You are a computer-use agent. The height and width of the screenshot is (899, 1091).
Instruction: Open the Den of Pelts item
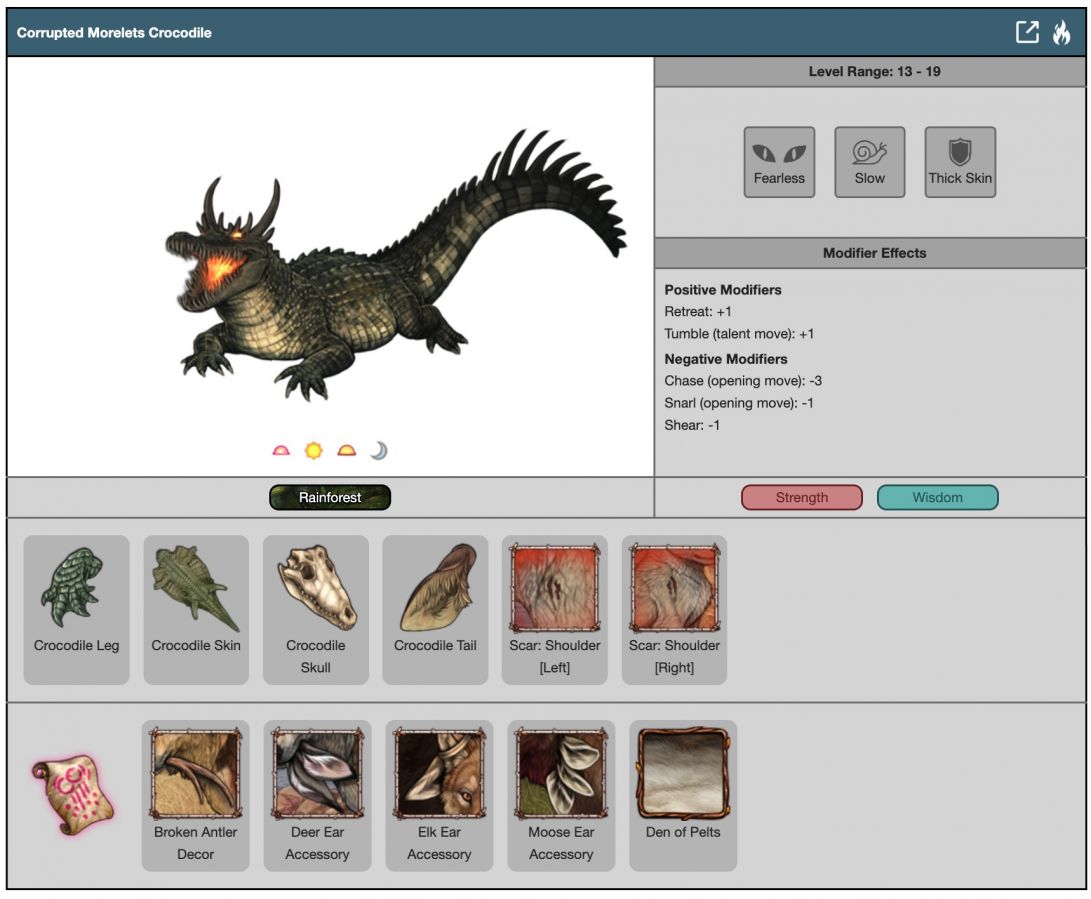[683, 794]
